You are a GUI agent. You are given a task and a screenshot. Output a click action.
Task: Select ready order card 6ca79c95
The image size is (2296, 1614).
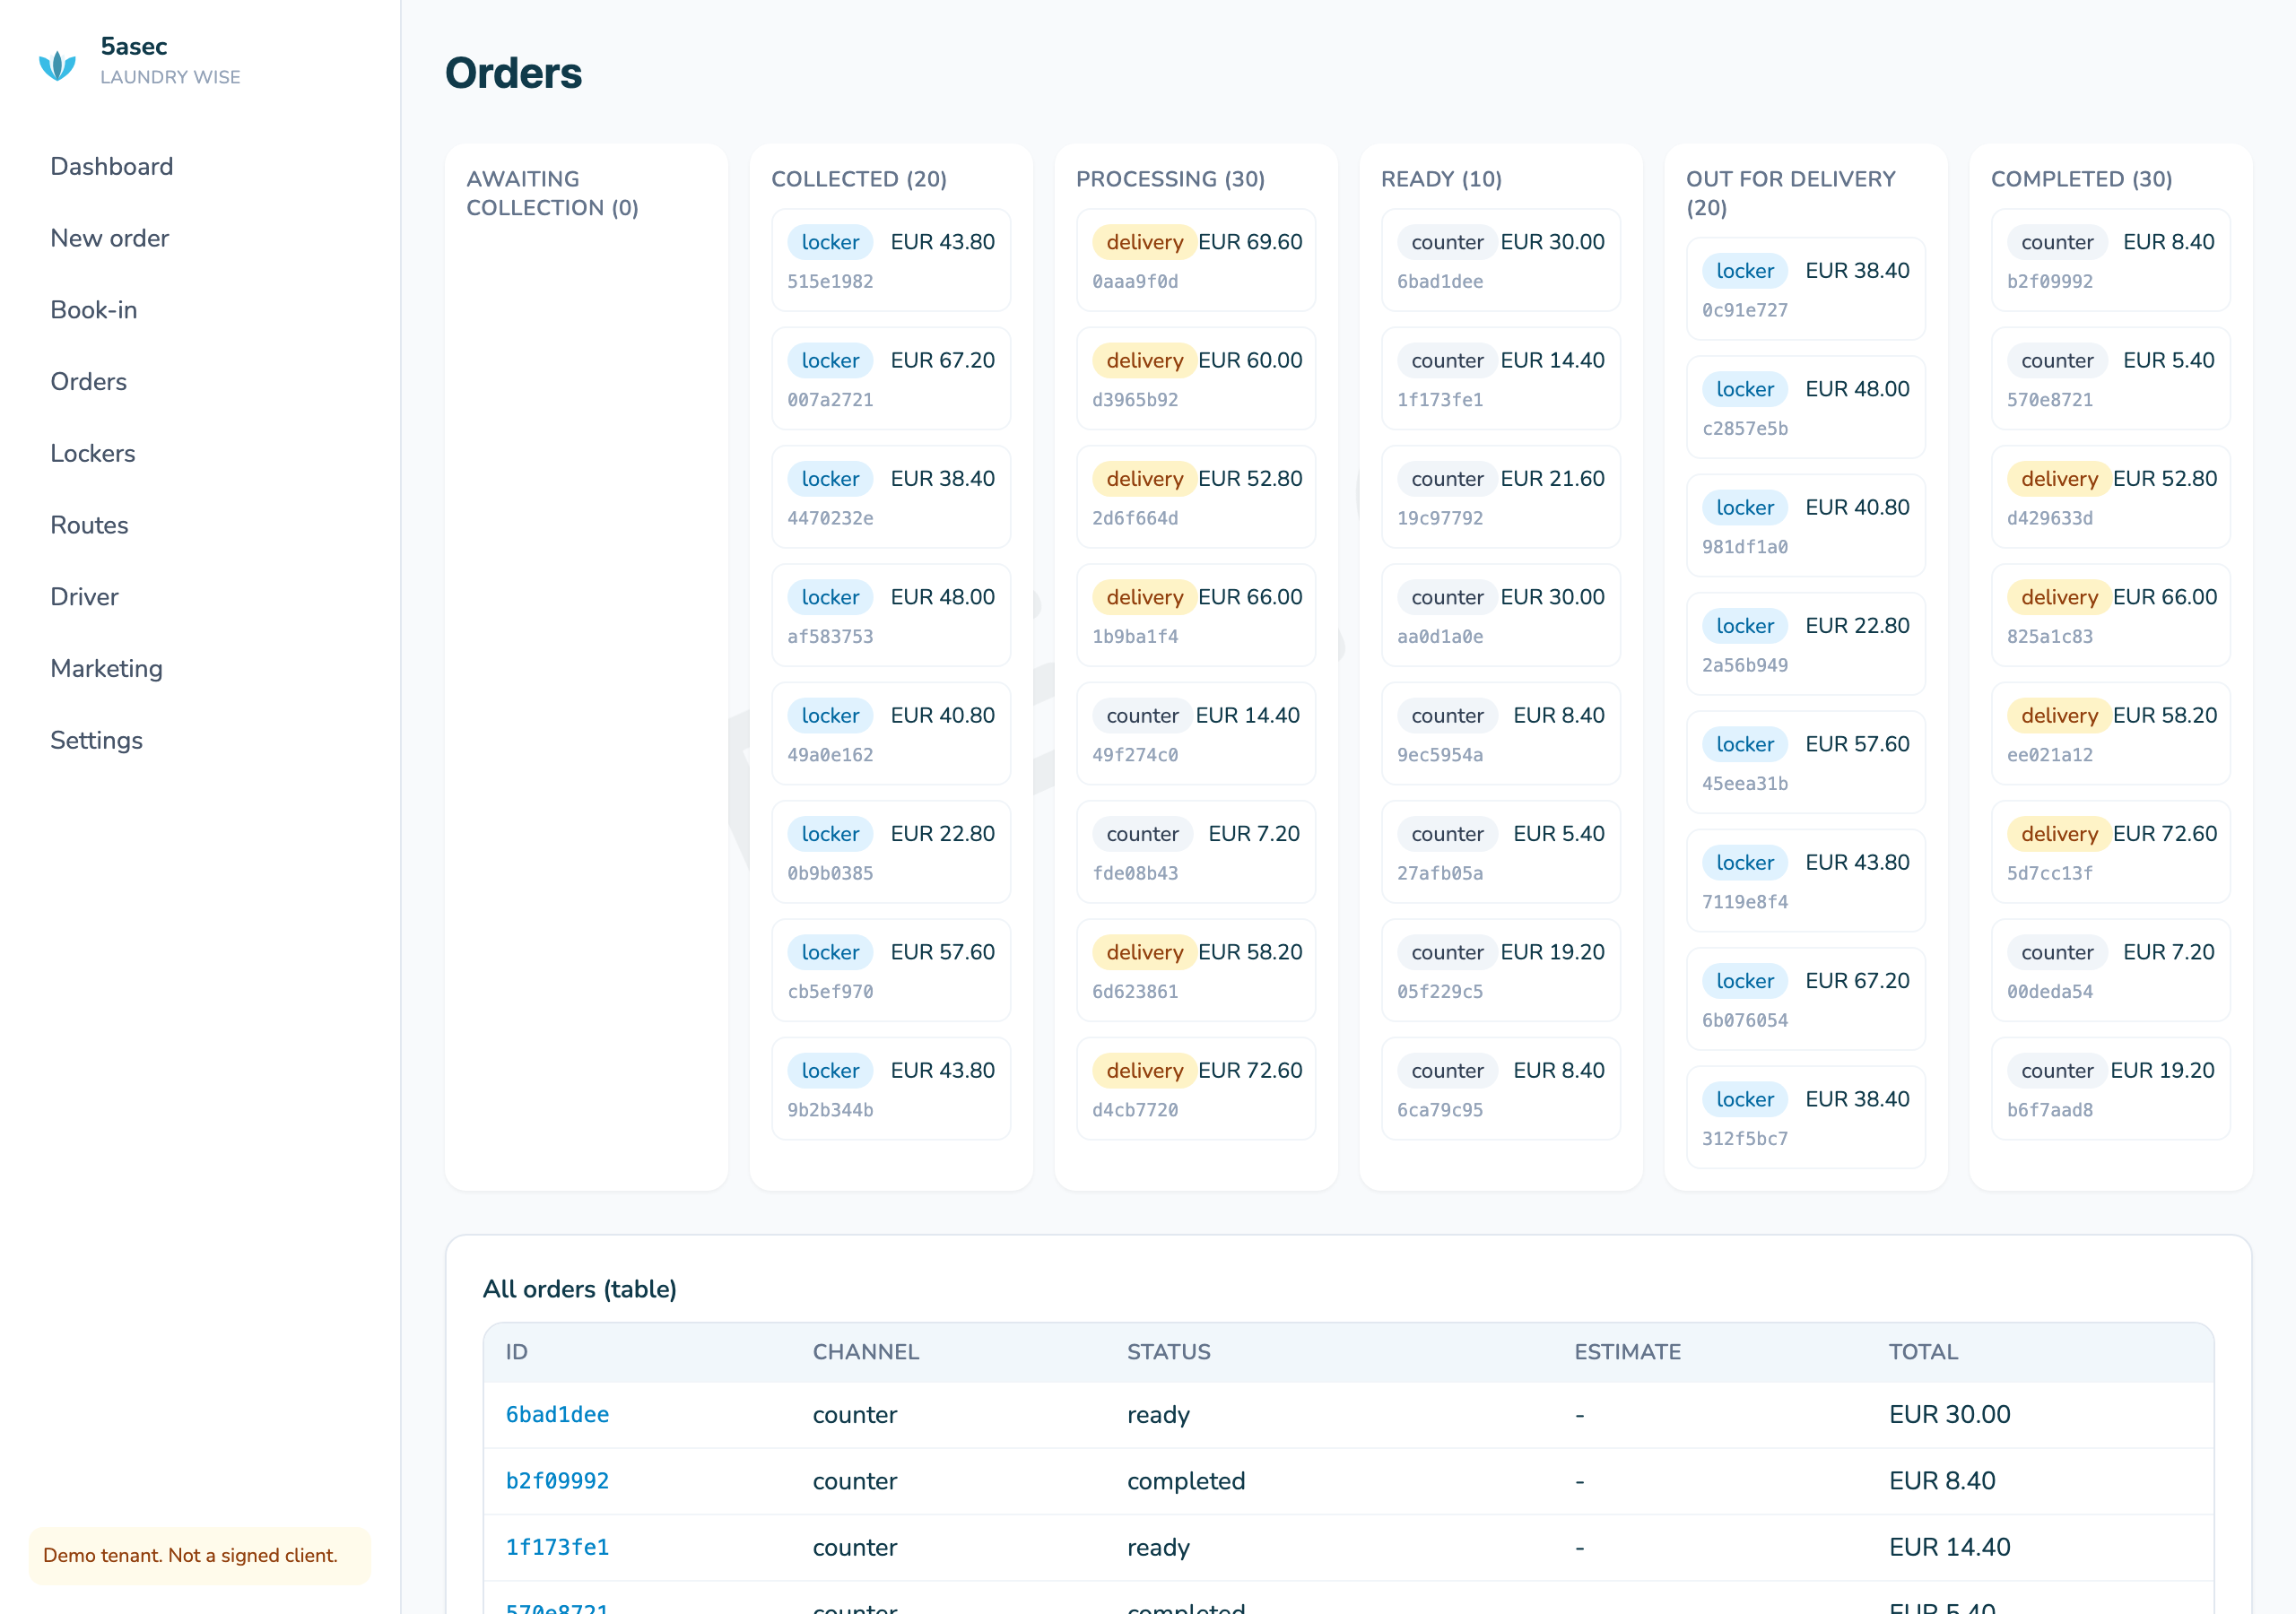click(1501, 1088)
